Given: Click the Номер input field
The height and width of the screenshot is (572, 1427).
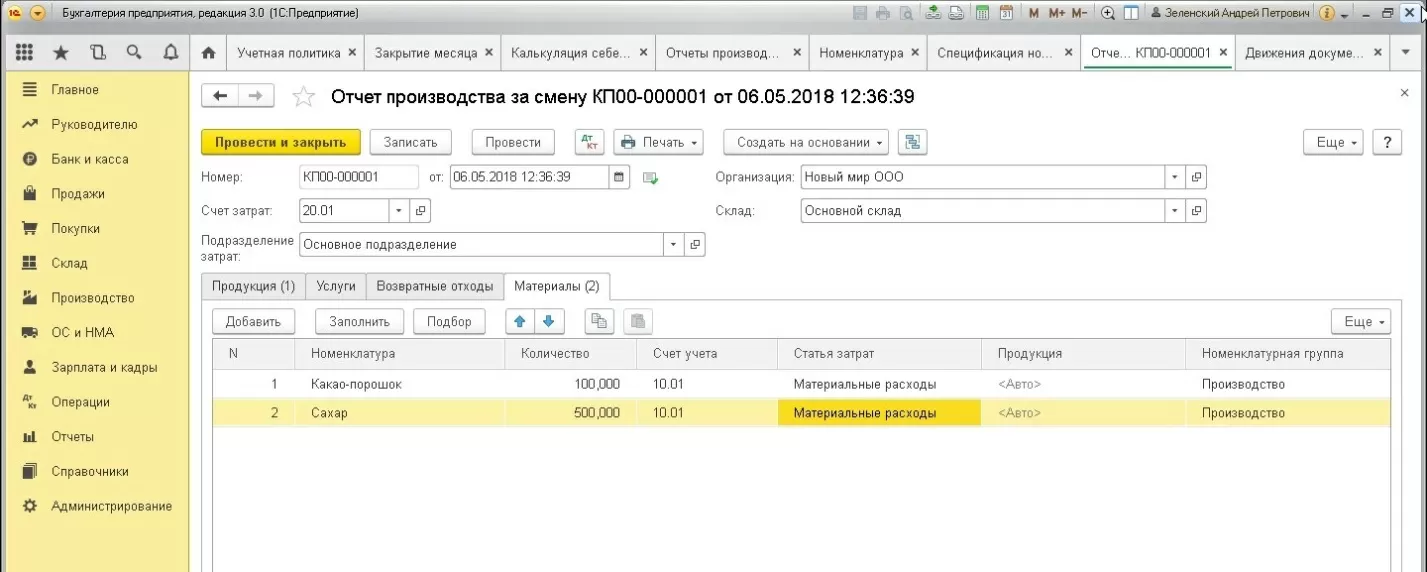Looking at the screenshot, I should pos(359,177).
